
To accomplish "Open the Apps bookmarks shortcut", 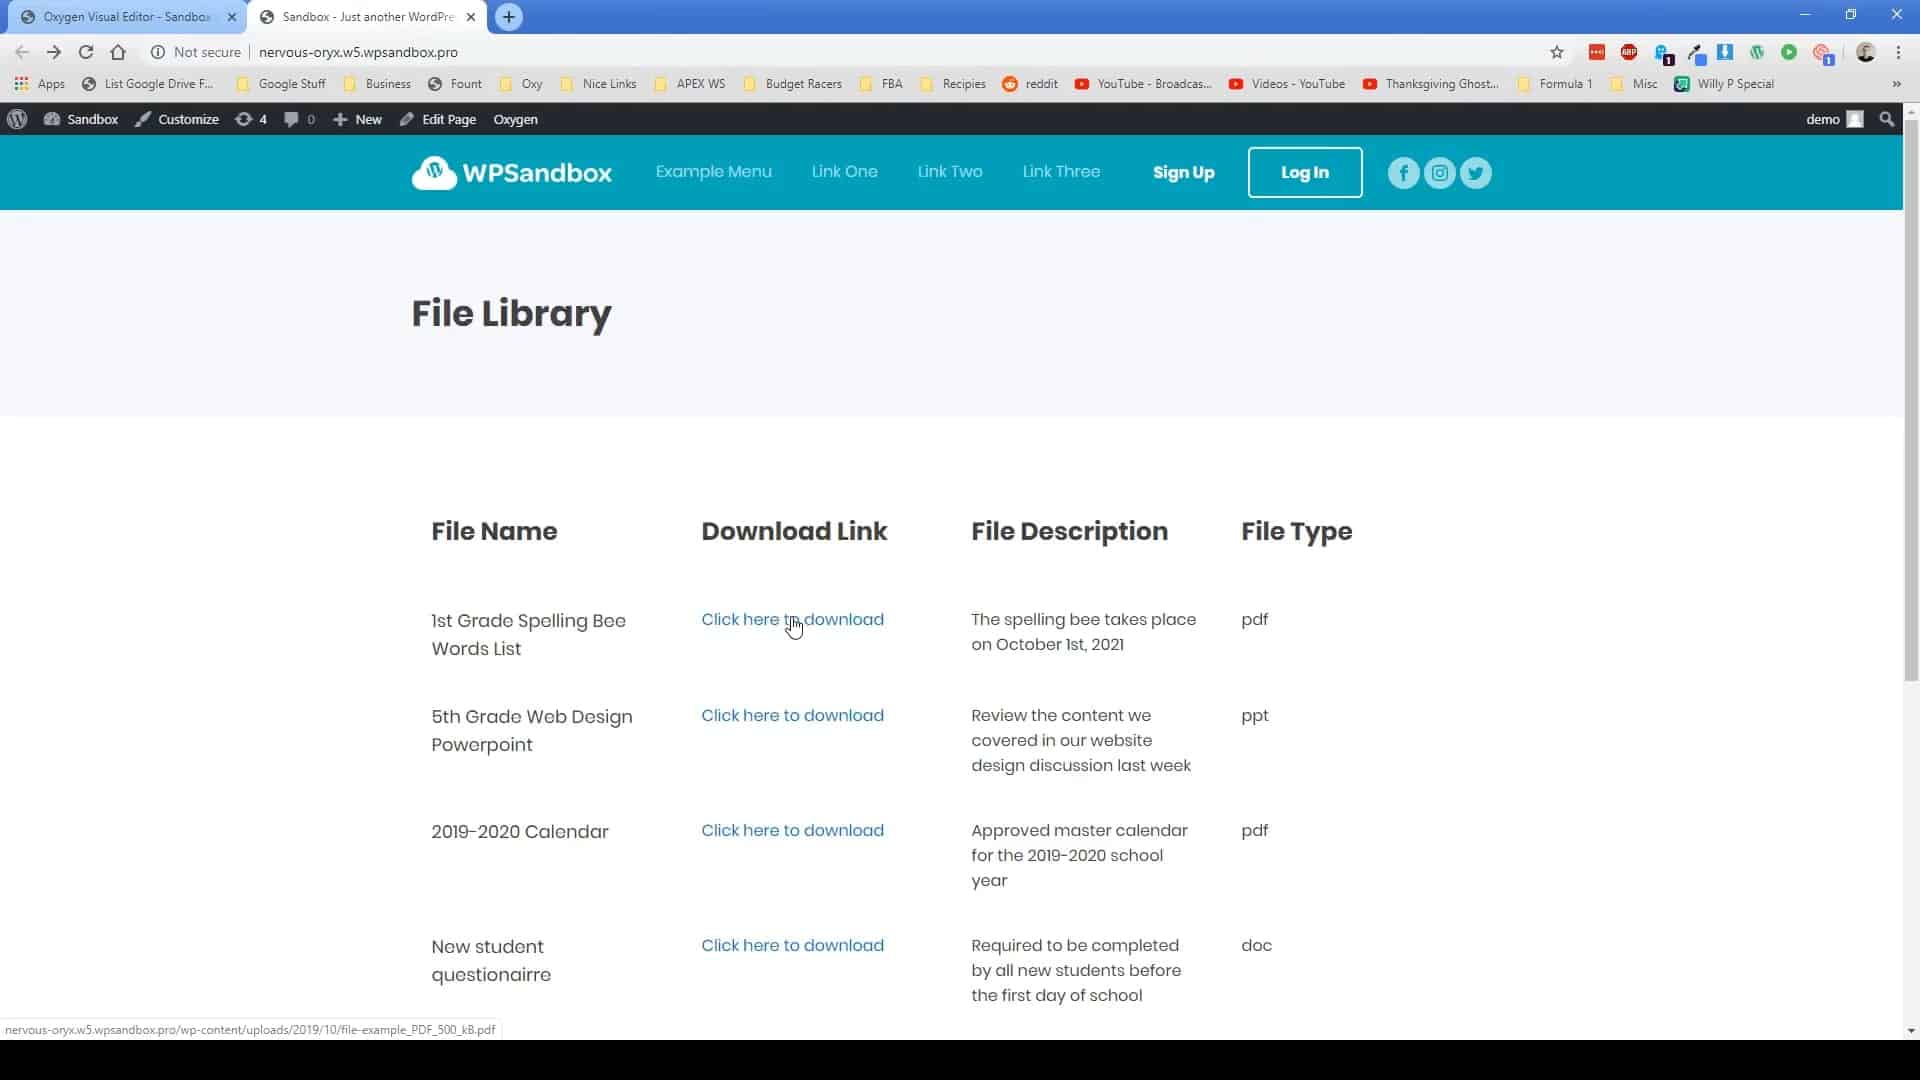I will pyautogui.click(x=40, y=84).
